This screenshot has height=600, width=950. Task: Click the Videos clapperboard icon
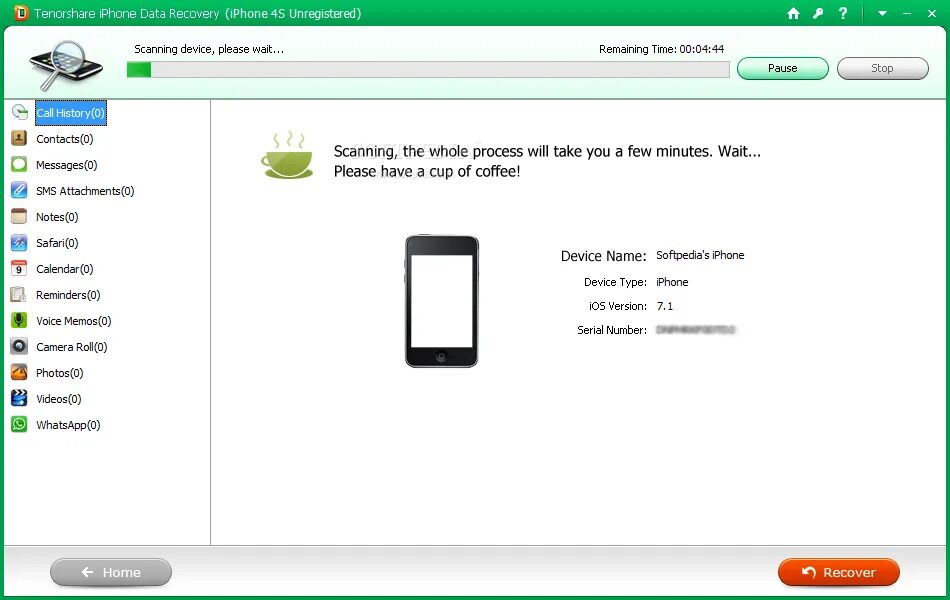pos(19,398)
